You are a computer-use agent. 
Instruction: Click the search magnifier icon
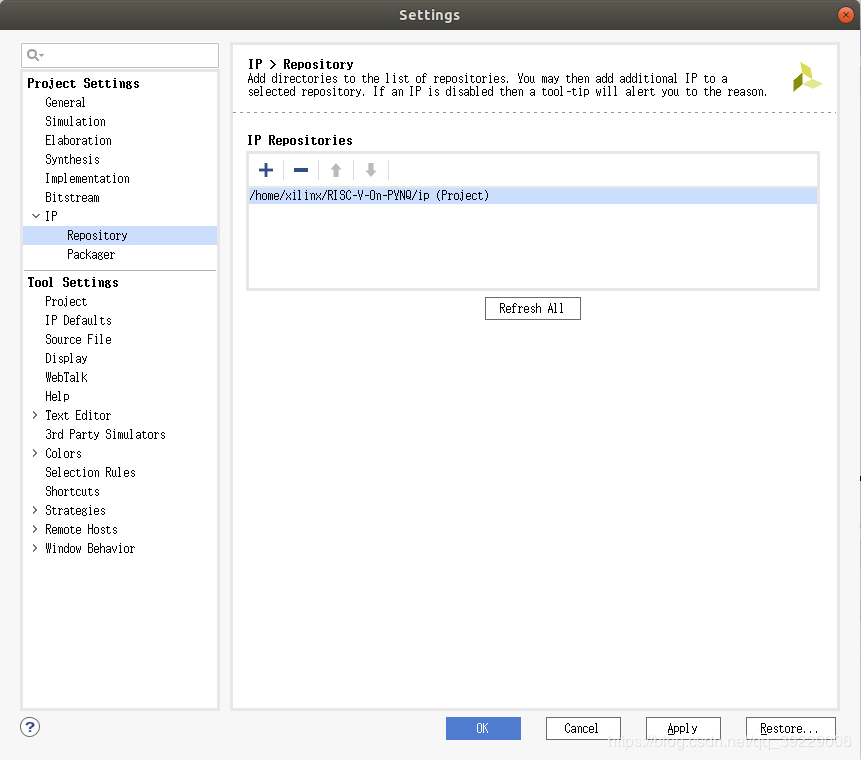click(34, 55)
